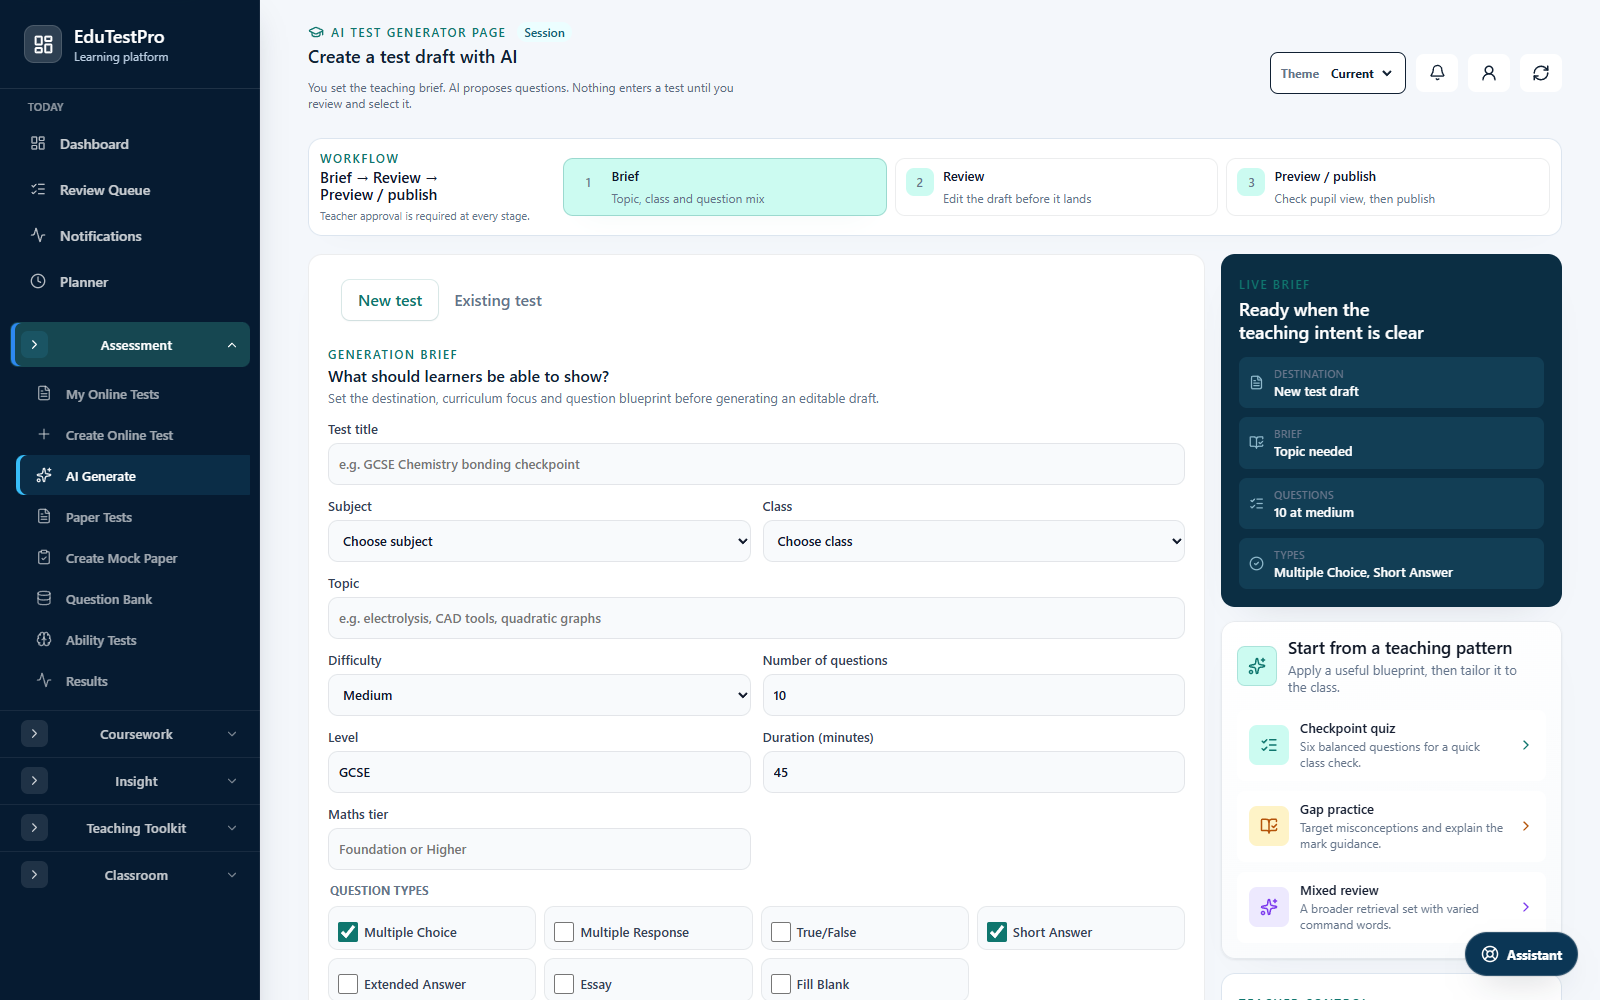
Task: Click the Brief book icon in Live Brief
Action: [1257, 443]
